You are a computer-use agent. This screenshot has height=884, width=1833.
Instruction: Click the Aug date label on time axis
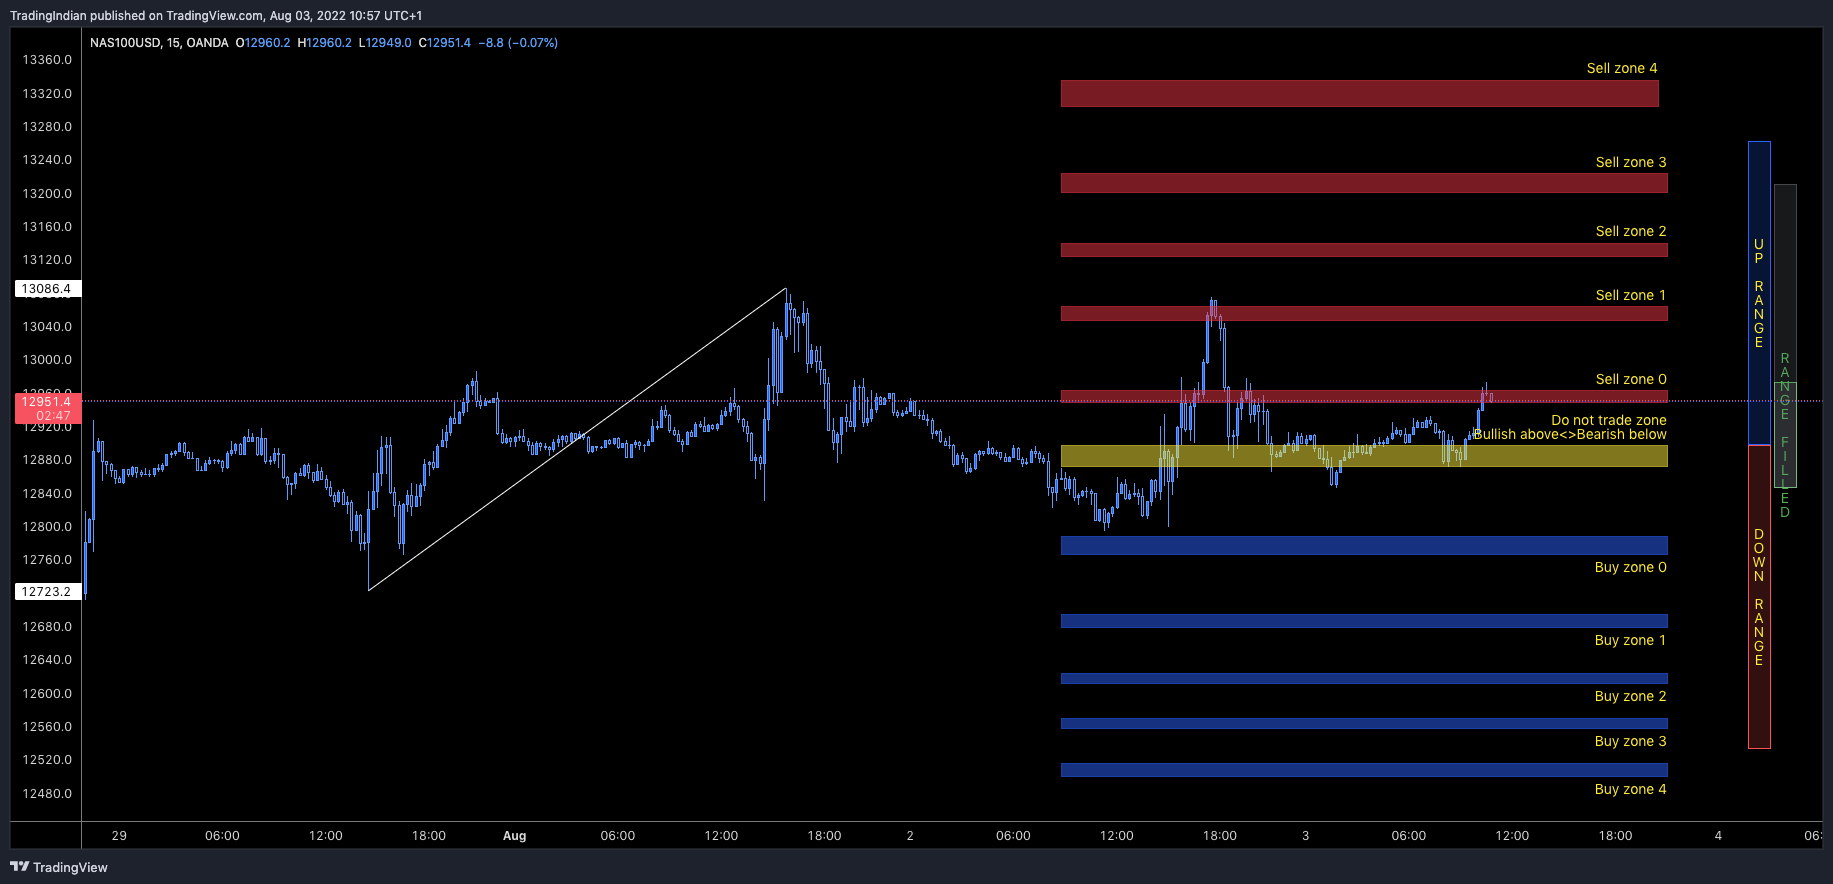(514, 835)
